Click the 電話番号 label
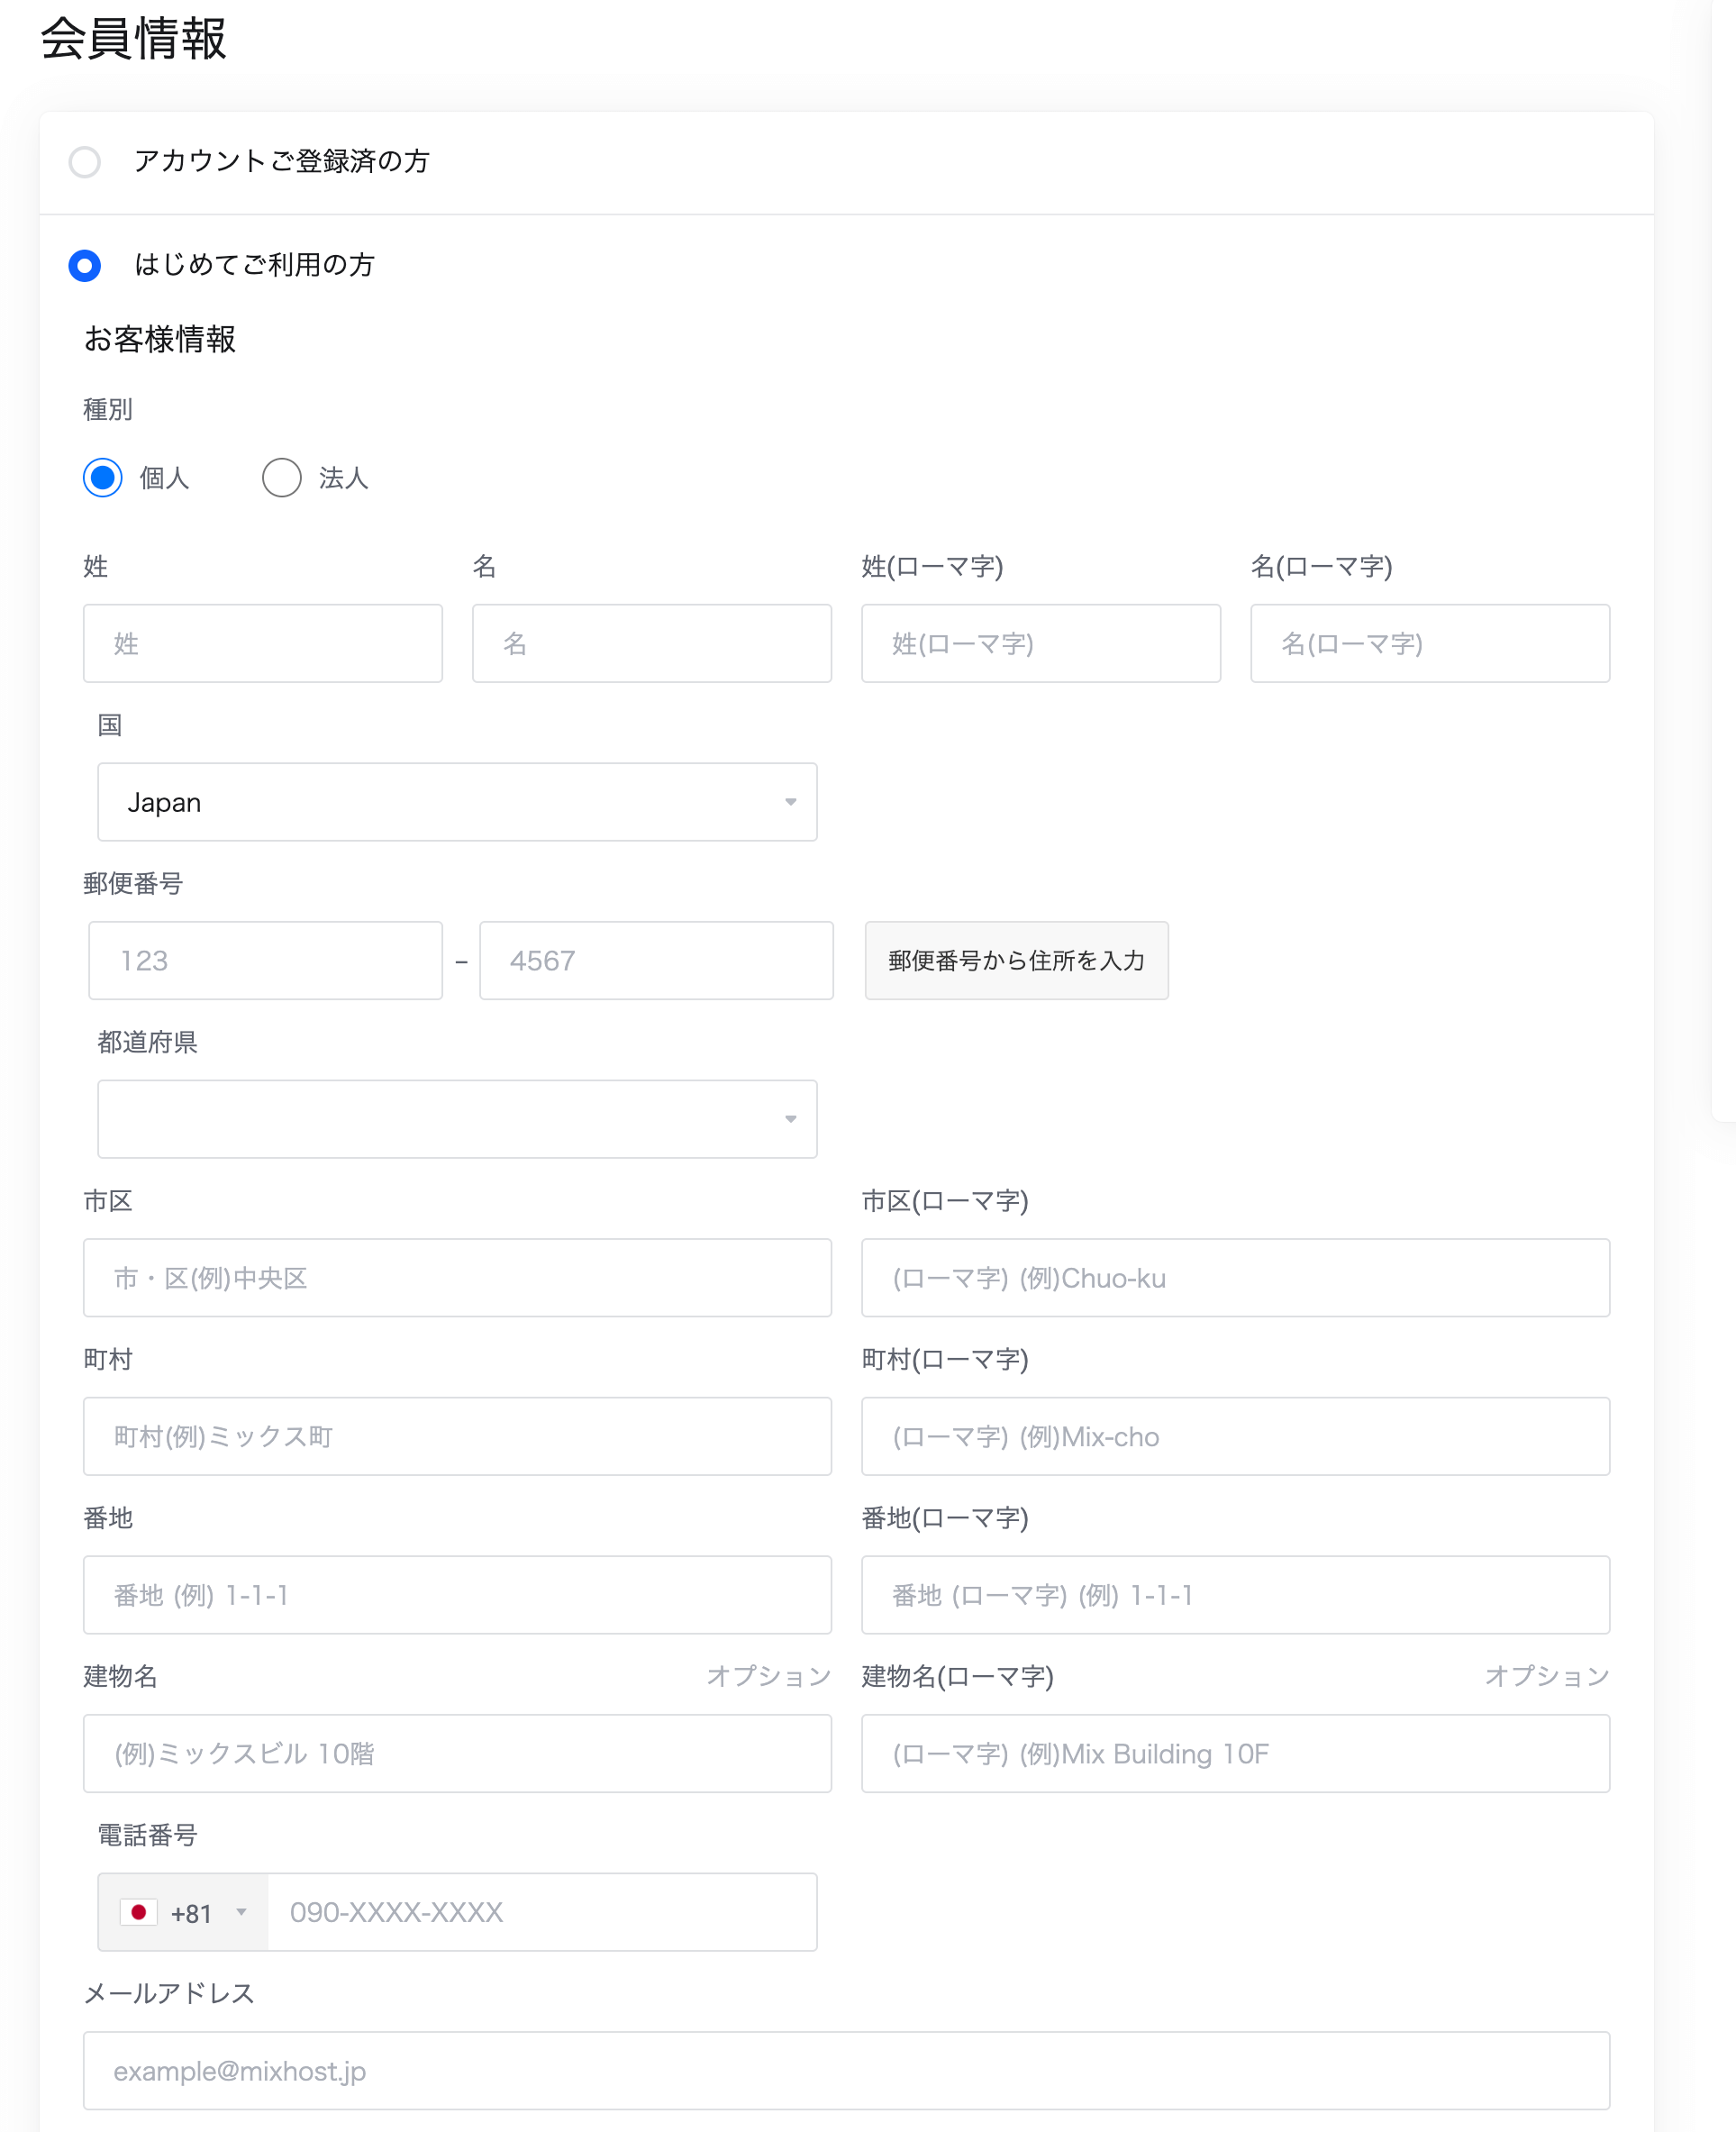Screen dimensions: 1736x2132 [148, 1836]
